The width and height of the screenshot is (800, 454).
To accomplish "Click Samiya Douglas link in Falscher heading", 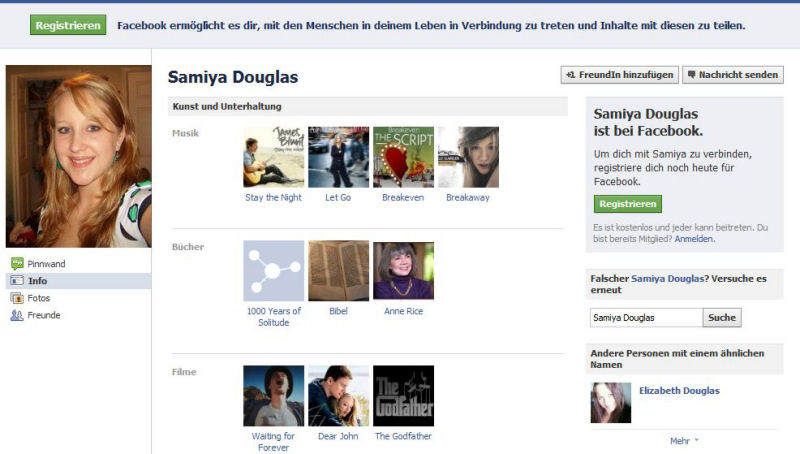I will pyautogui.click(x=667, y=279).
